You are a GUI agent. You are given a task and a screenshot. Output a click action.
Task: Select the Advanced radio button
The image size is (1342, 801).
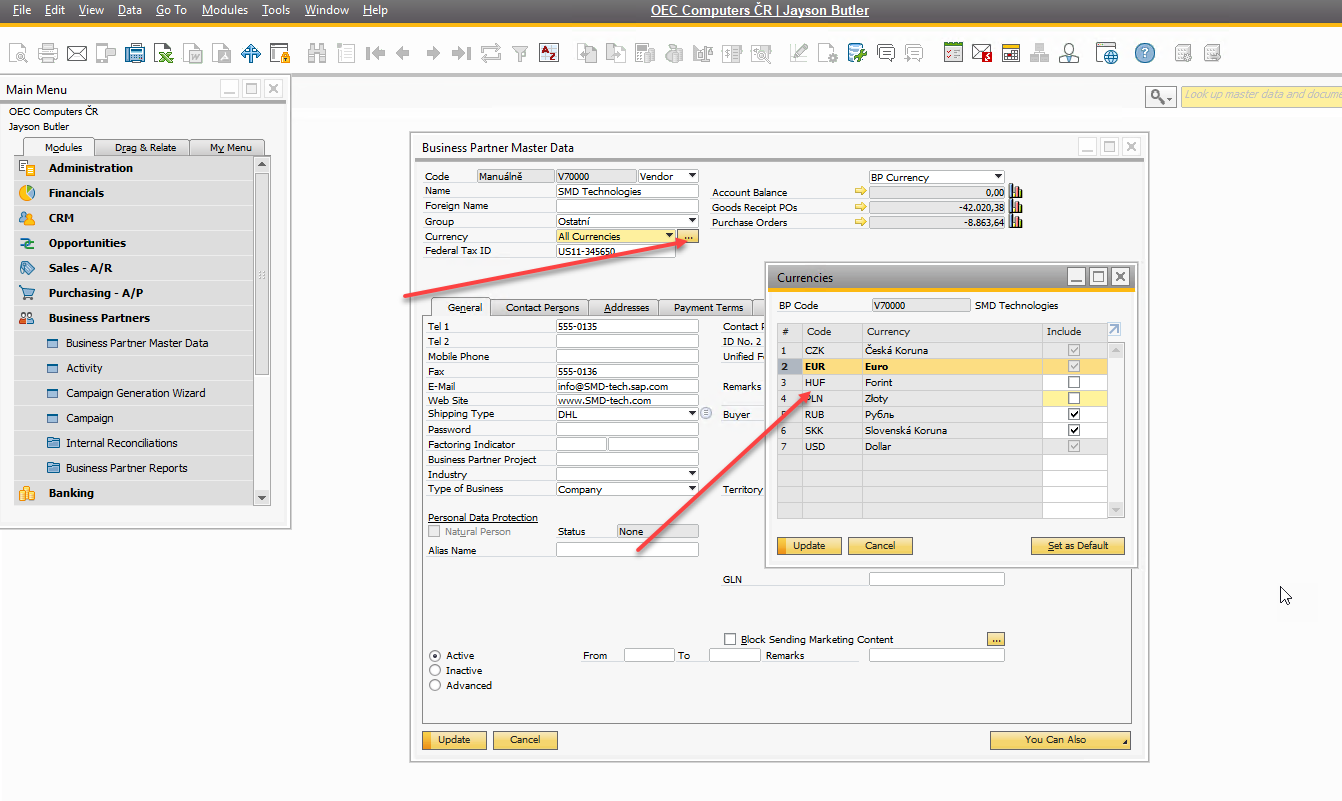(434, 686)
